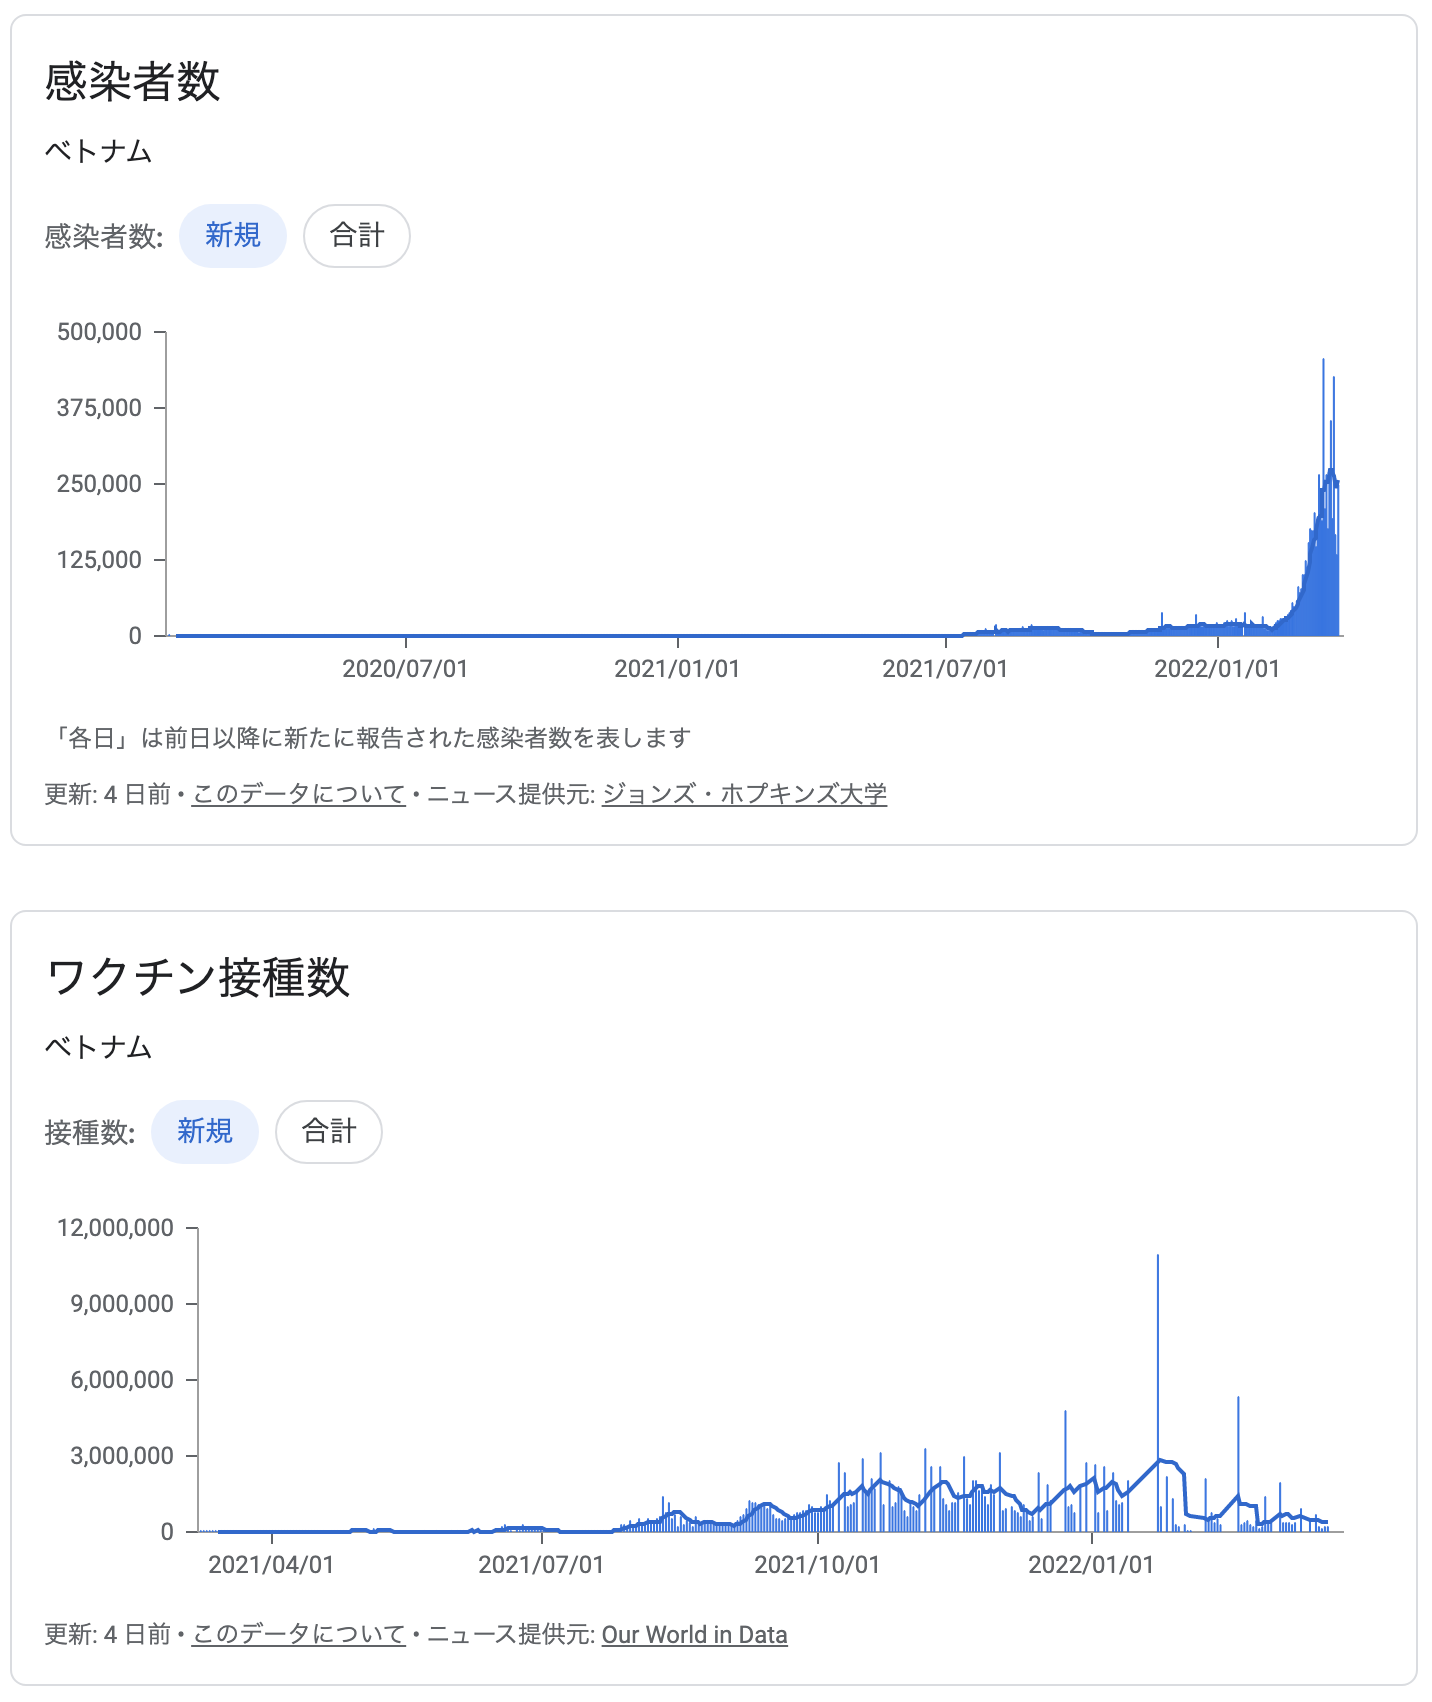This screenshot has height=1702, width=1432.
Task: Click the ワクチン接種数 card heading
Action: tap(198, 977)
